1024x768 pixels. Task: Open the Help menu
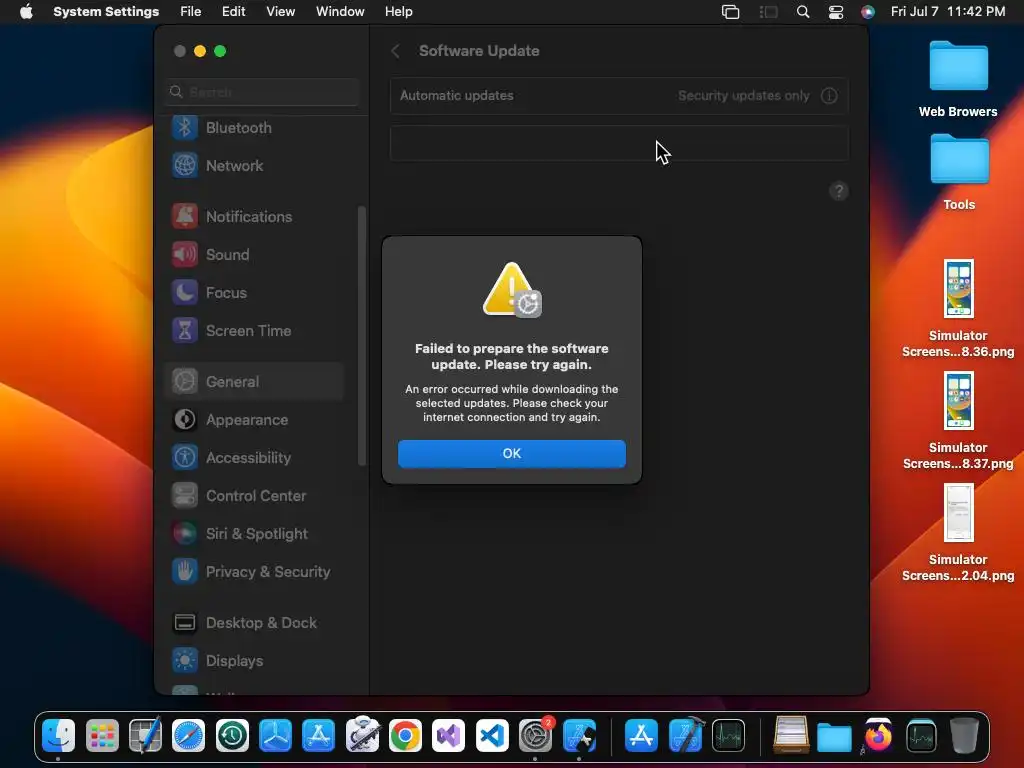pyautogui.click(x=398, y=12)
